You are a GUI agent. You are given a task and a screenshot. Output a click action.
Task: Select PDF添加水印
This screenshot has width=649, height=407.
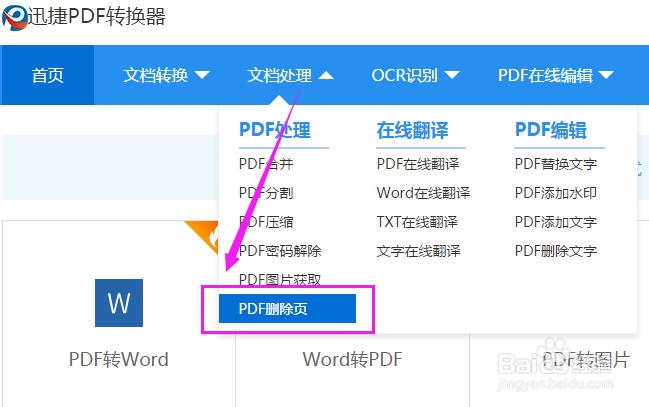click(556, 193)
